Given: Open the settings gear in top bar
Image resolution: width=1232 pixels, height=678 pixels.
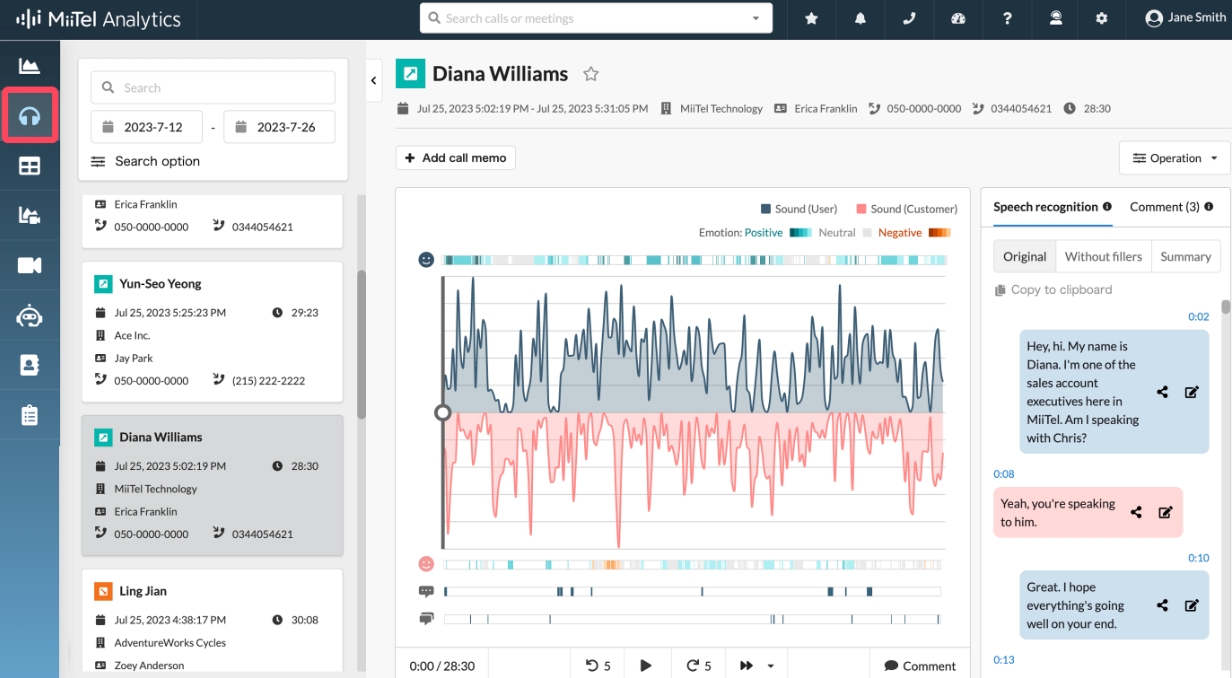Looking at the screenshot, I should pos(1102,19).
